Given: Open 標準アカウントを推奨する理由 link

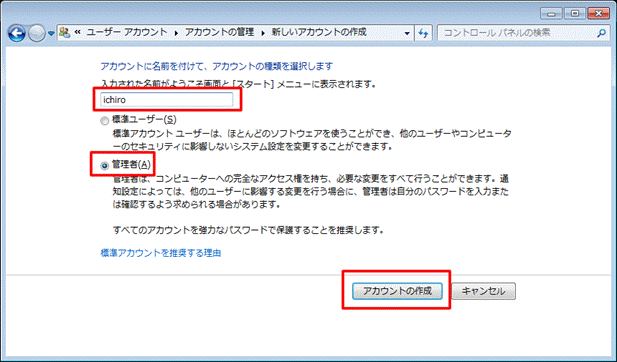Looking at the screenshot, I should click(161, 253).
